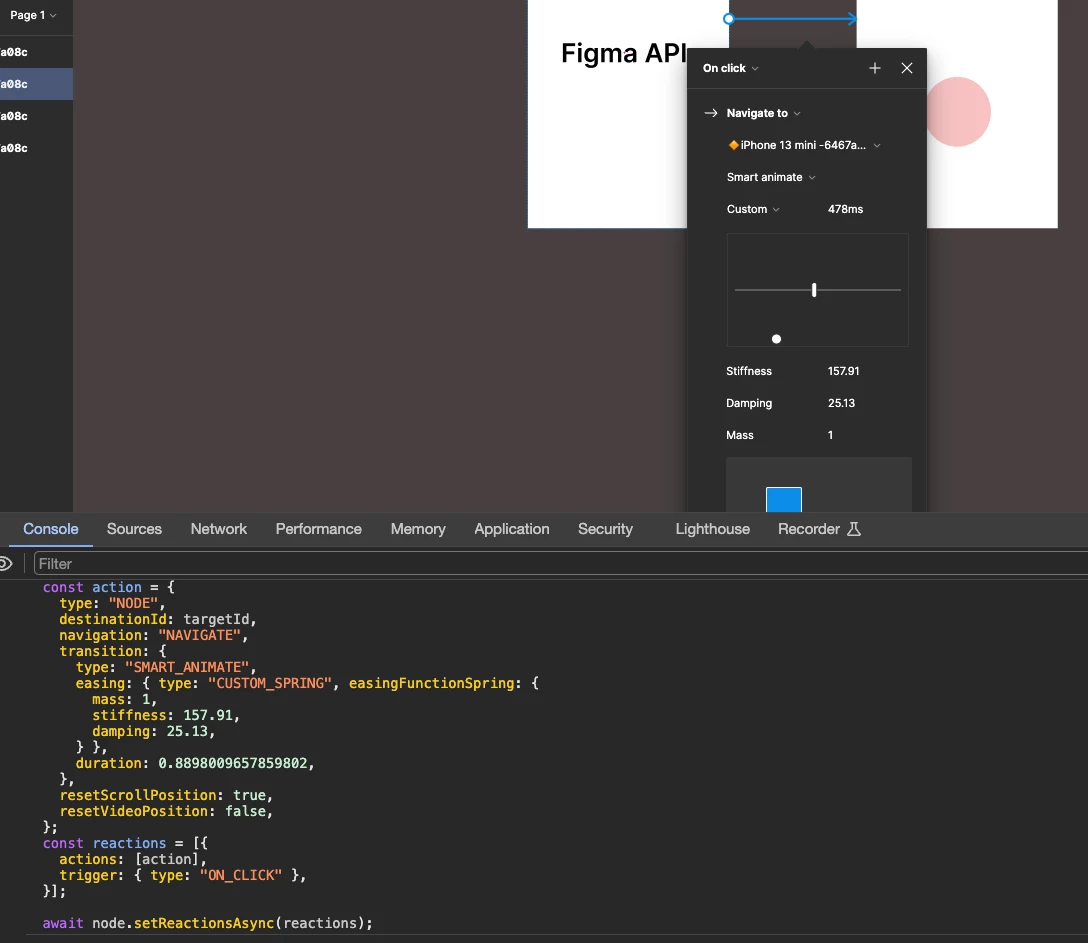Click the spring curve slider handle
The image size is (1088, 943).
click(x=814, y=289)
